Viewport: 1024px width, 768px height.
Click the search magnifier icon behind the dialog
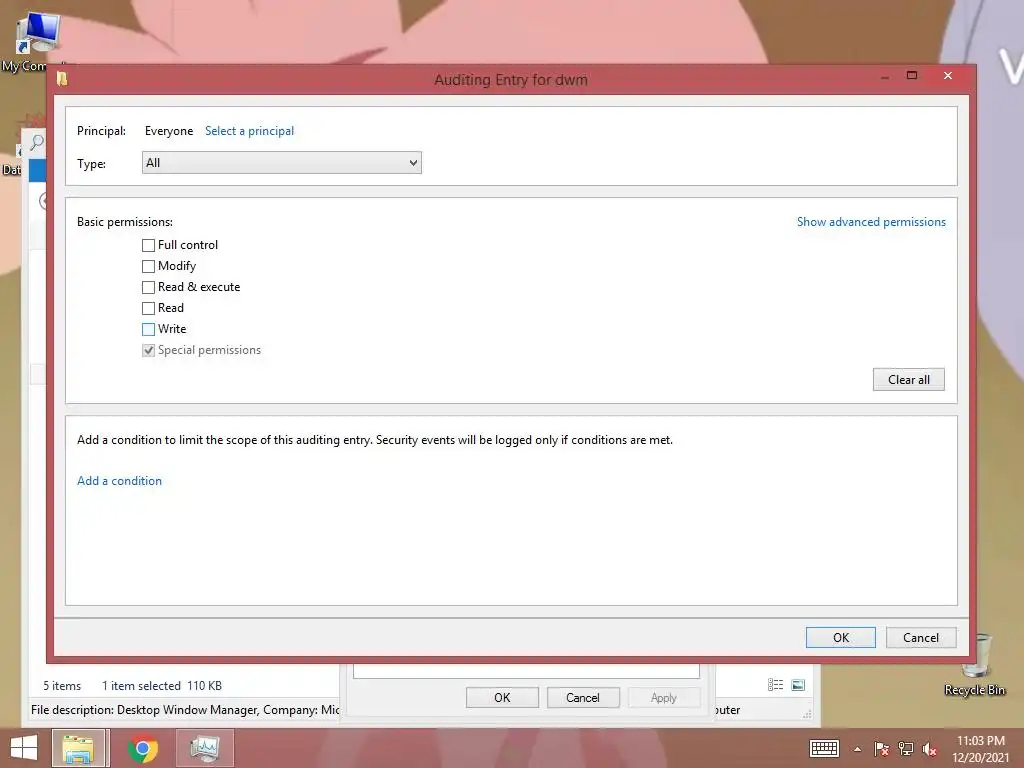click(37, 142)
